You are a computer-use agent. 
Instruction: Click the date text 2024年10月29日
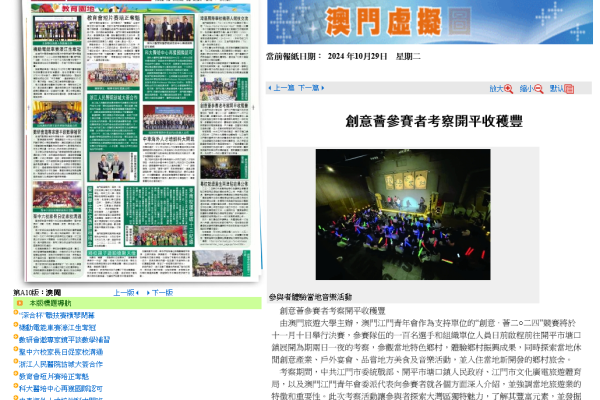(358, 57)
